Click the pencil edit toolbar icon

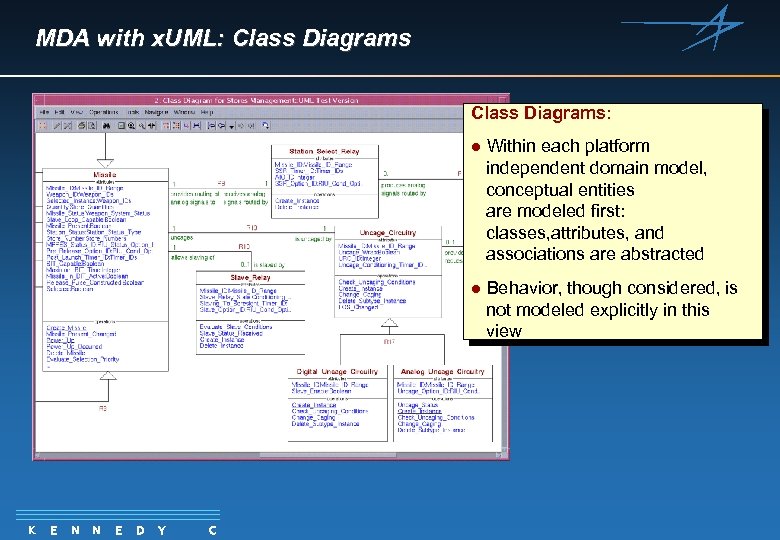click(x=57, y=126)
